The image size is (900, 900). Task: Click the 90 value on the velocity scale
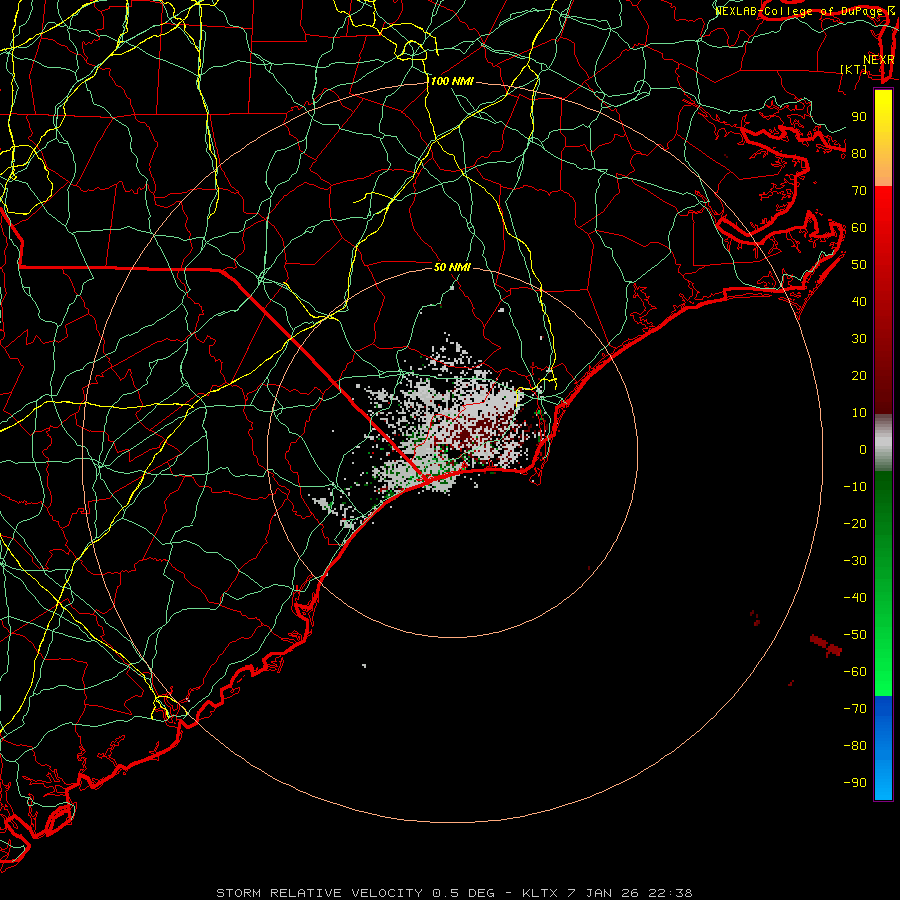859,117
